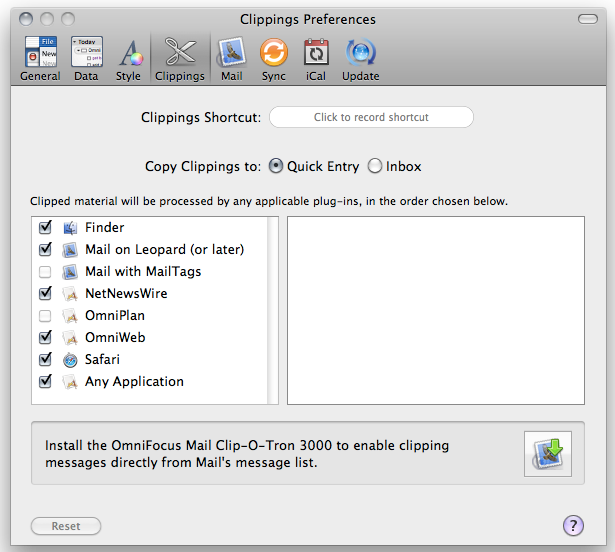Image resolution: width=615 pixels, height=552 pixels.
Task: Open help with the question mark button
Action: (x=573, y=525)
